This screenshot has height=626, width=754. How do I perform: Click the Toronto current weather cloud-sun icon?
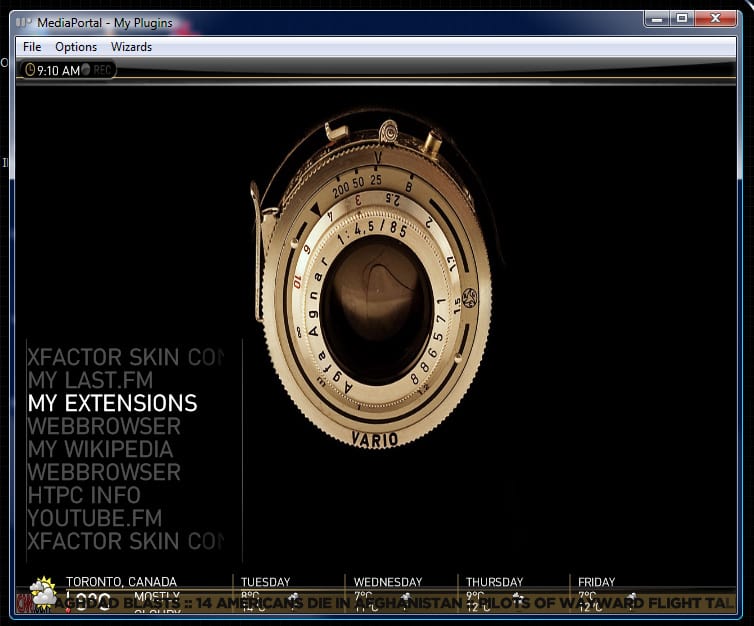(43, 592)
